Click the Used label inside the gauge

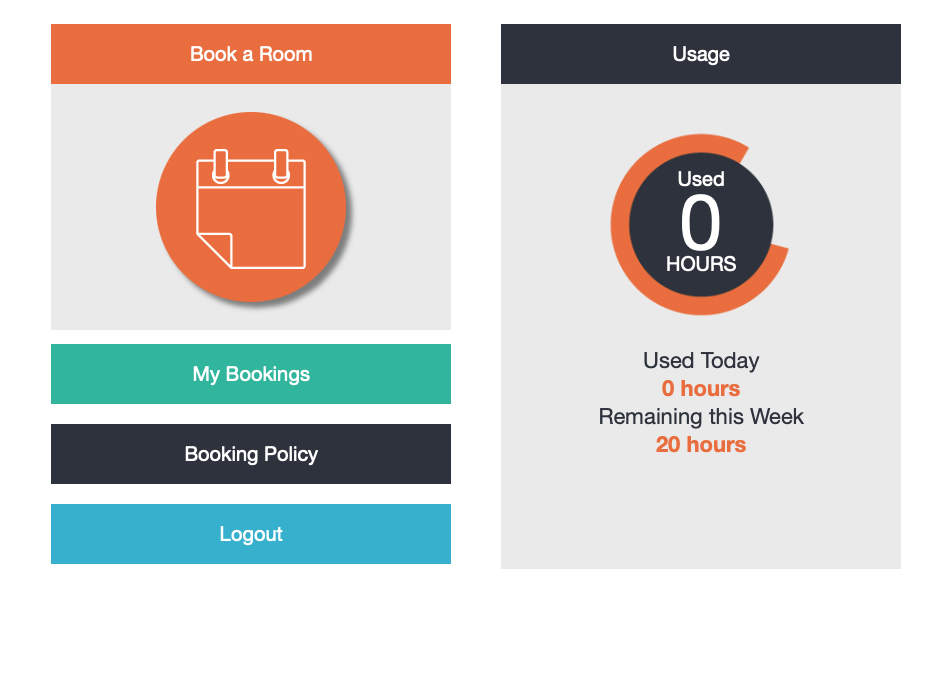pos(701,179)
